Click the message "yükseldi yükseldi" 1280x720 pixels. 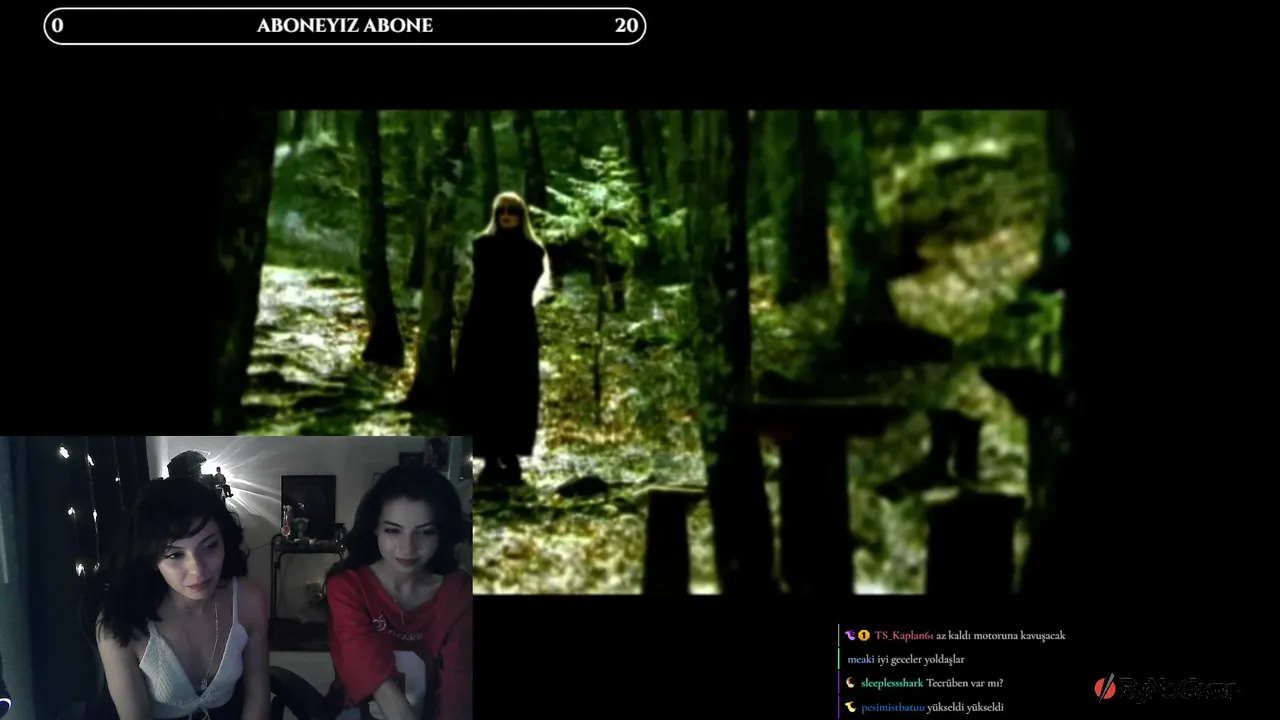tap(965, 707)
